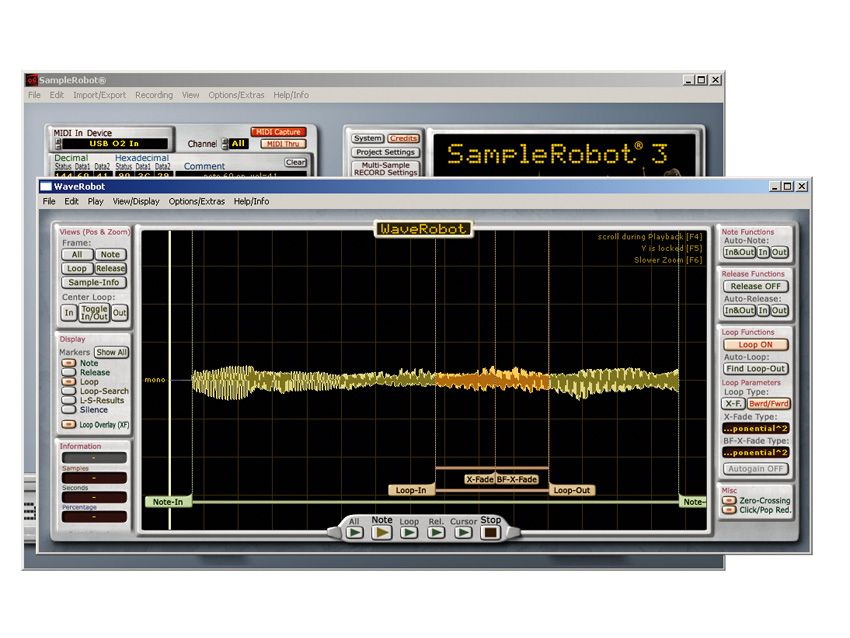Screen dimensions: 850x638
Task: Open WaveRobot File menu
Action: [x=49, y=201]
